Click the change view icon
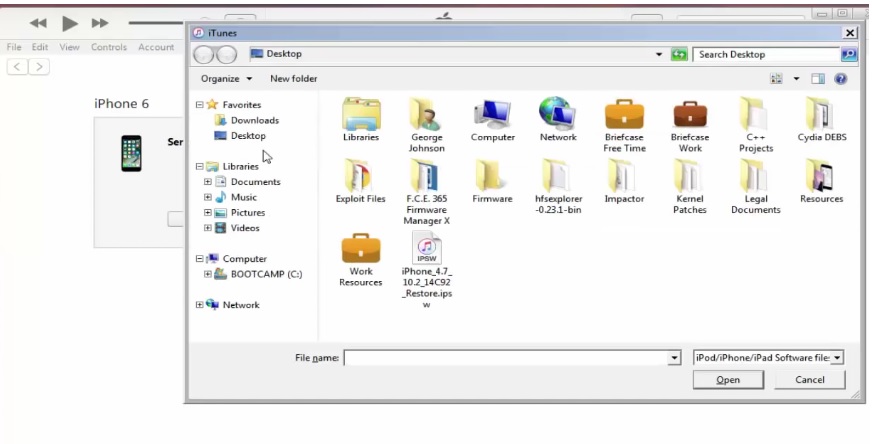 (x=776, y=78)
